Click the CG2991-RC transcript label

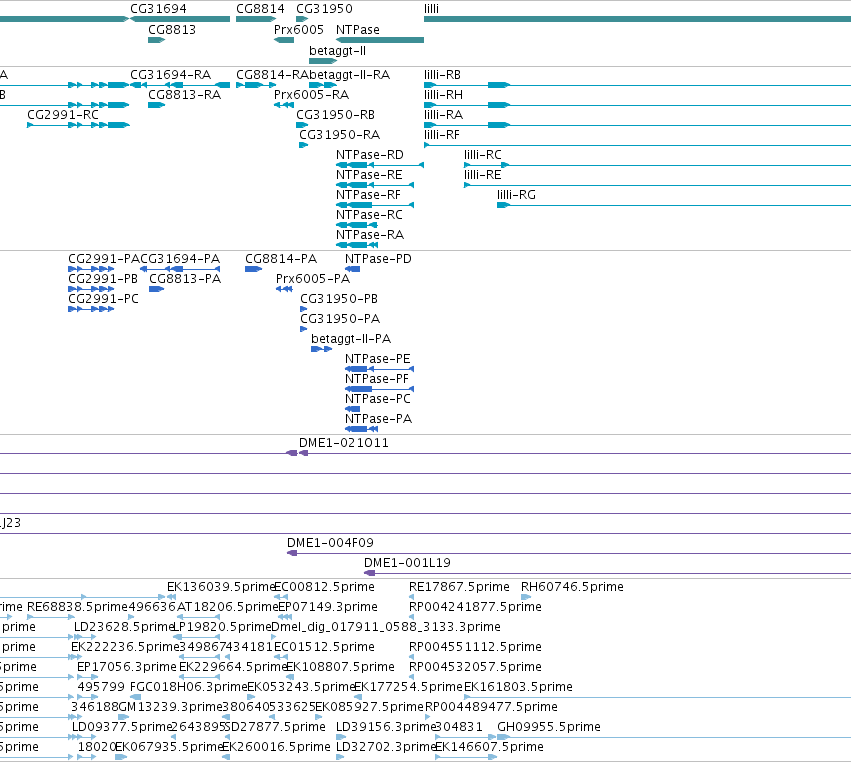[x=63, y=115]
